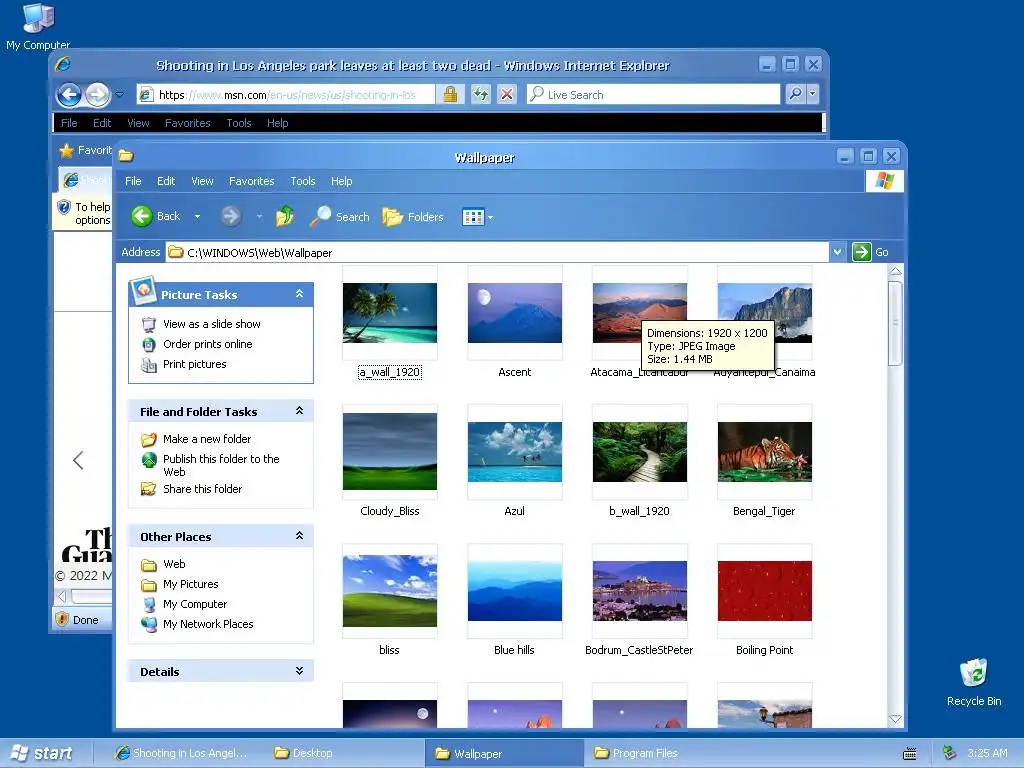Select the bliss wallpaper thumbnail

[x=390, y=591]
